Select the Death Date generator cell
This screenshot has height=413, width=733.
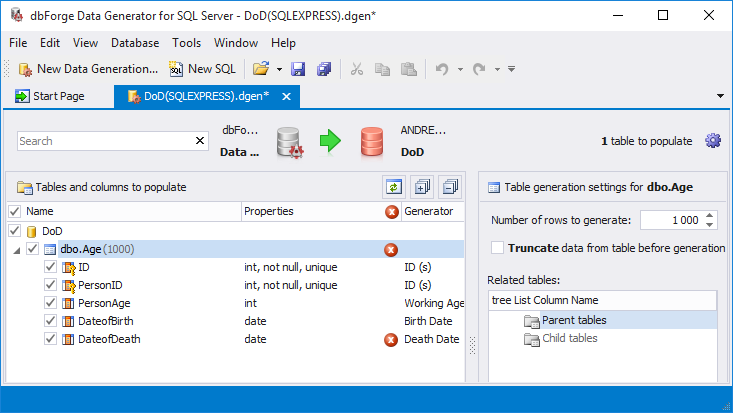click(433, 339)
